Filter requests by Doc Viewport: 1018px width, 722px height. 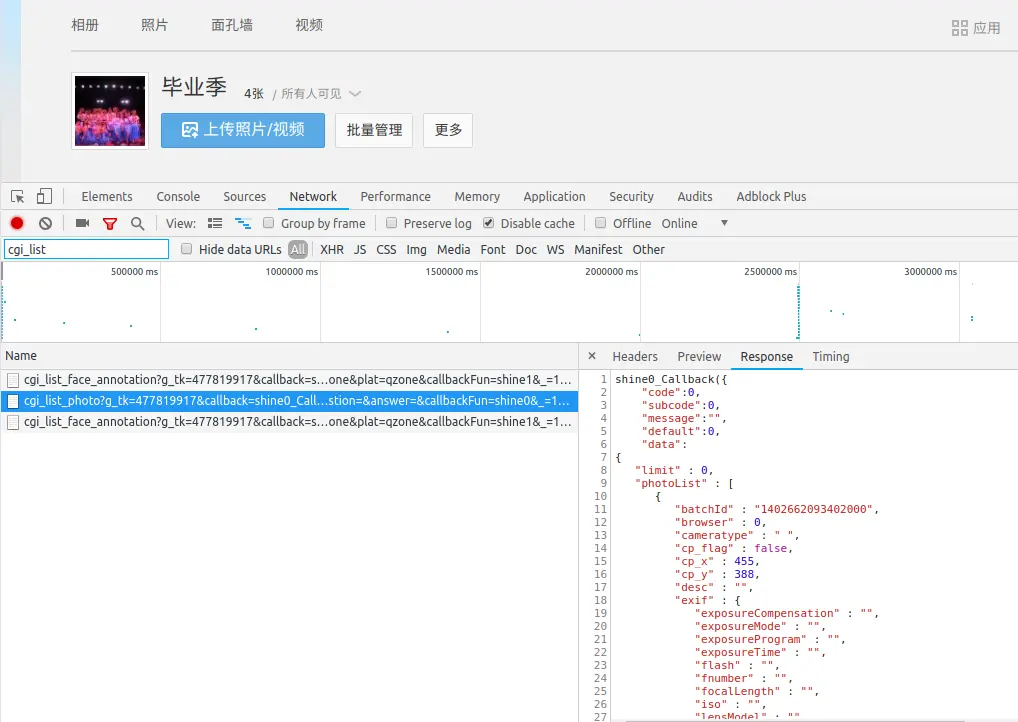coord(526,249)
